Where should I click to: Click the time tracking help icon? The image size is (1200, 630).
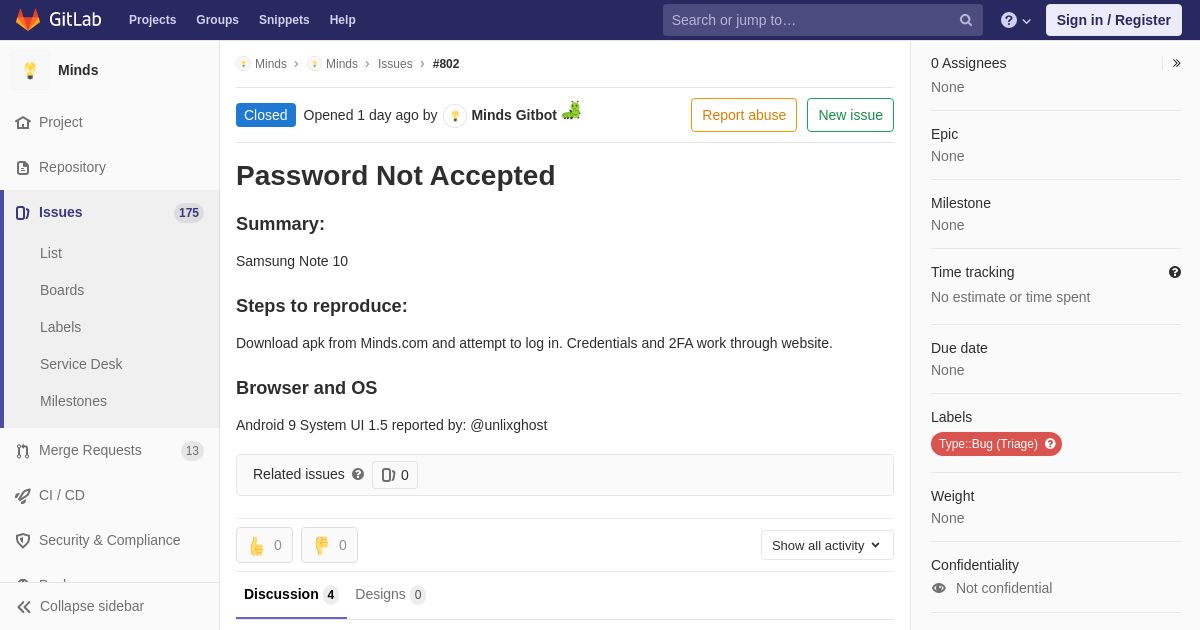(x=1175, y=272)
